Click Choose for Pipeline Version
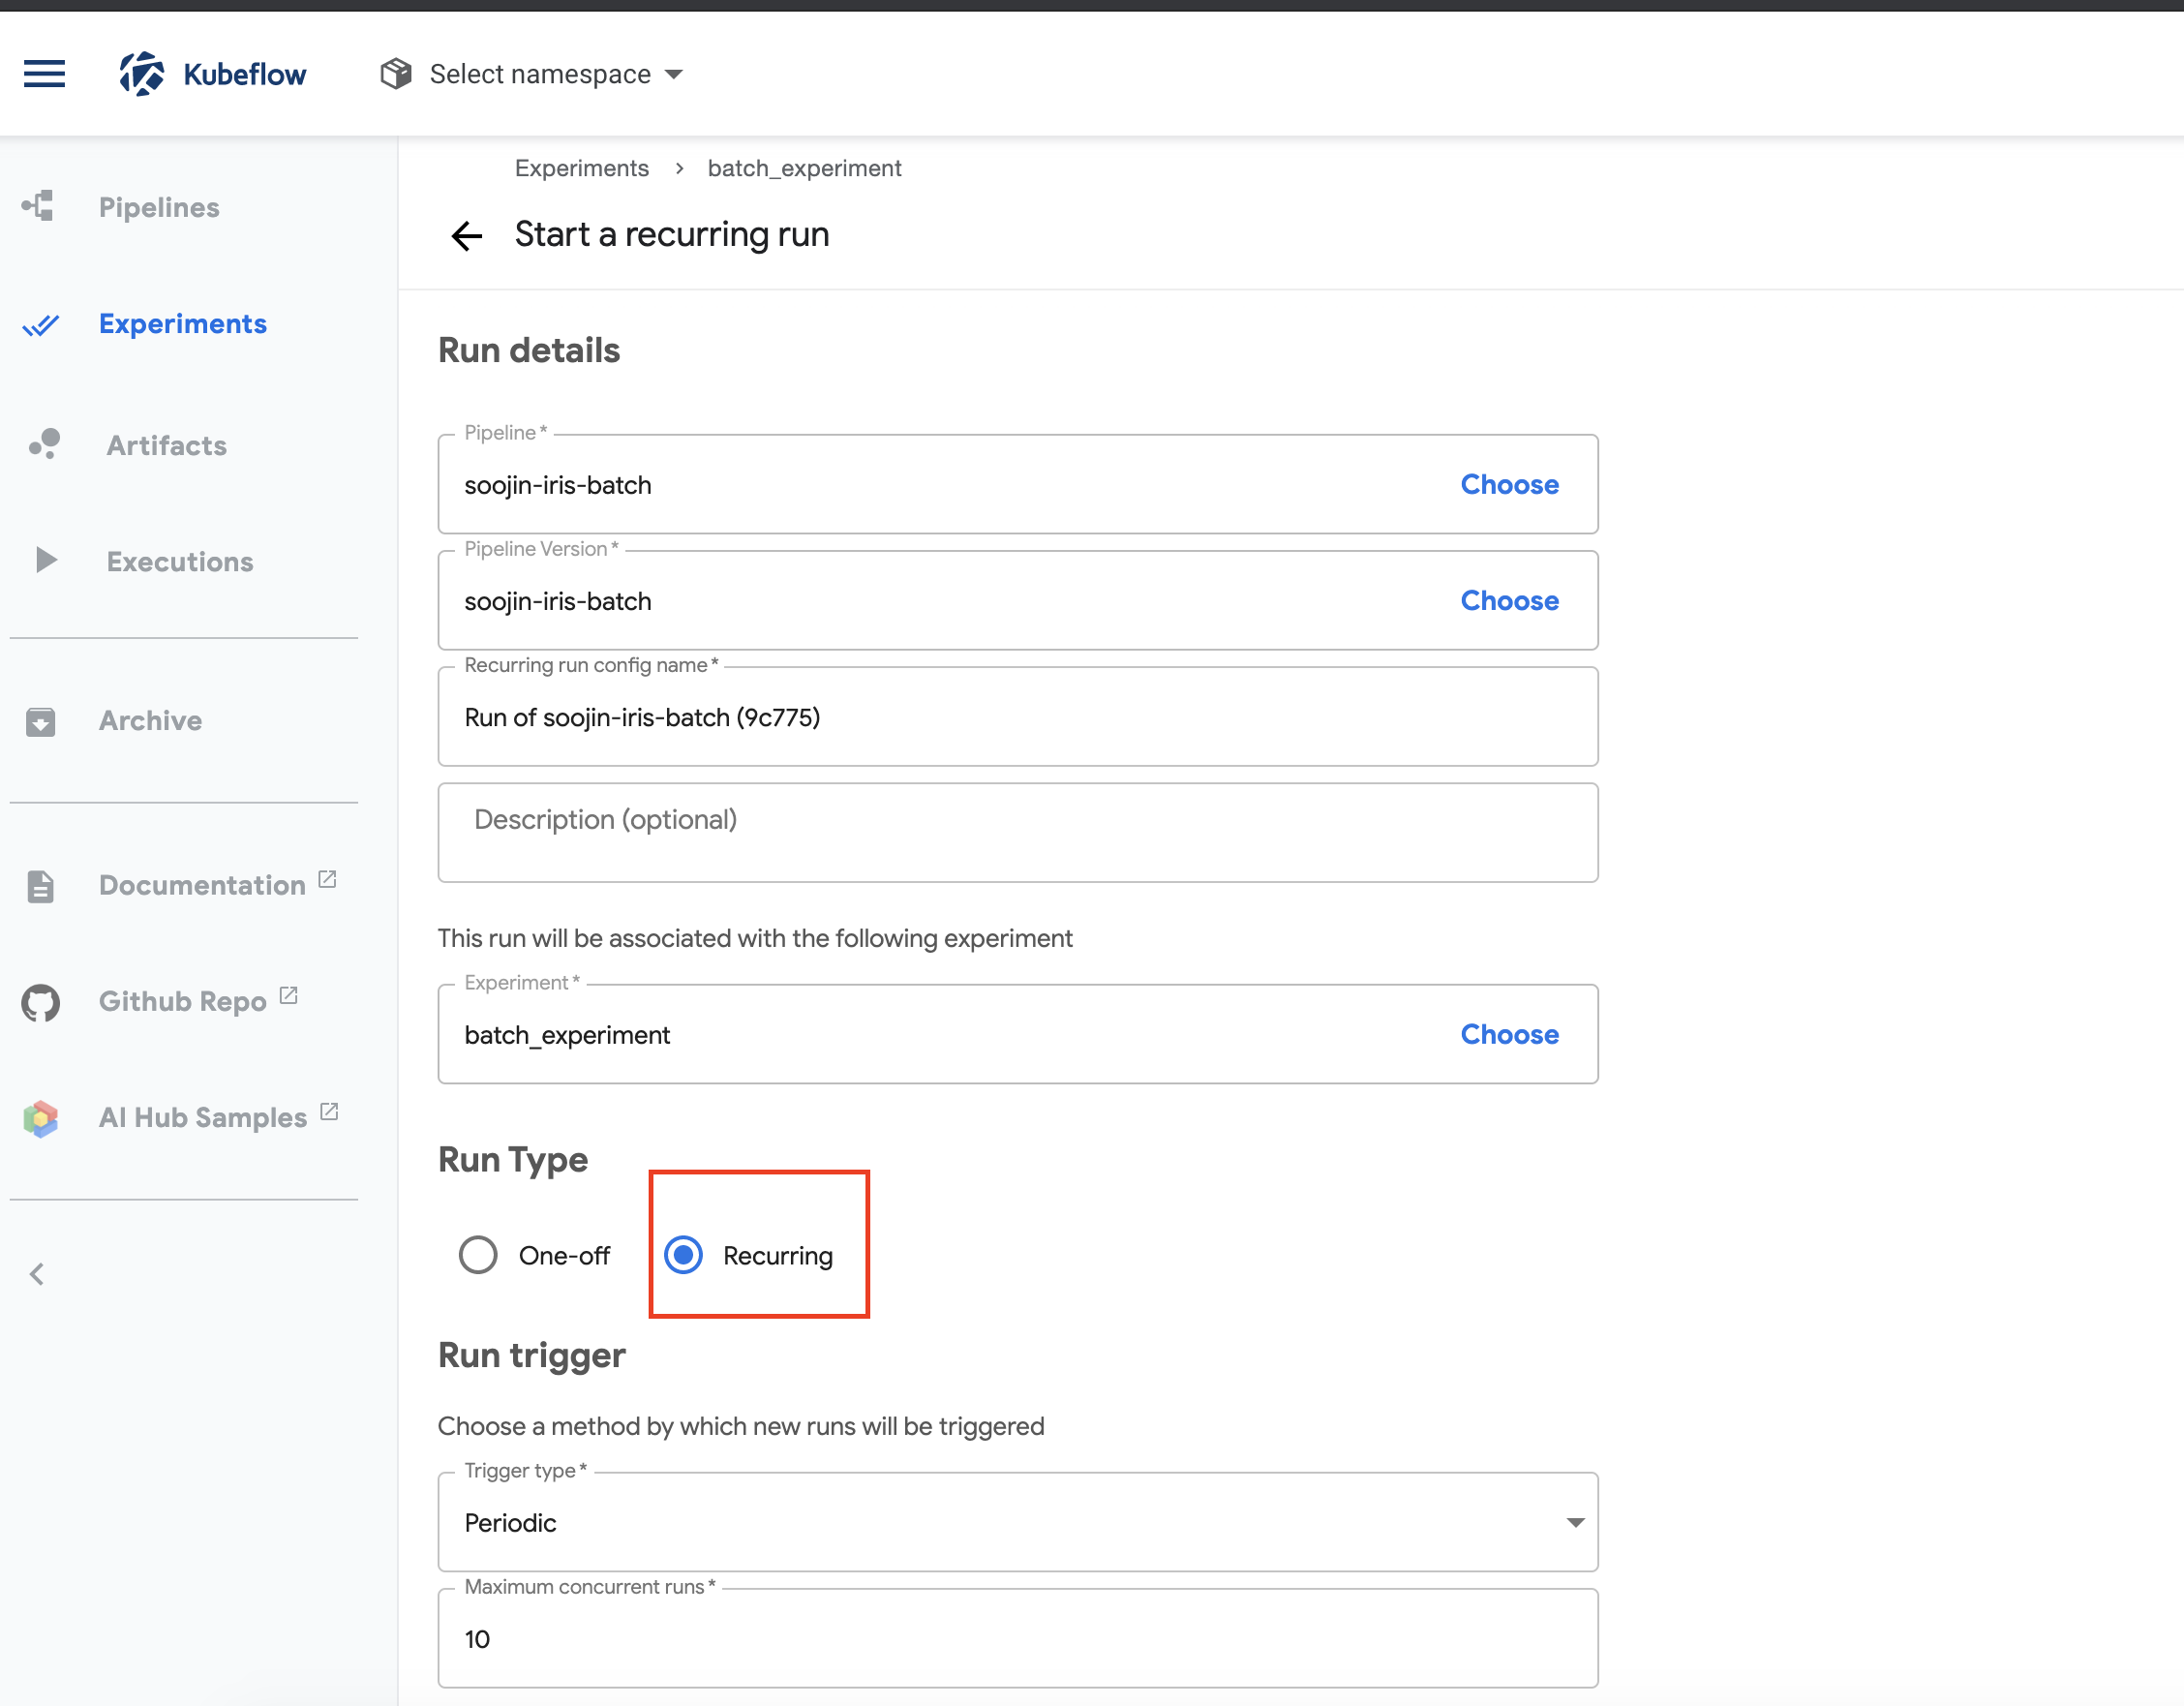The image size is (2184, 1706). coord(1508,600)
